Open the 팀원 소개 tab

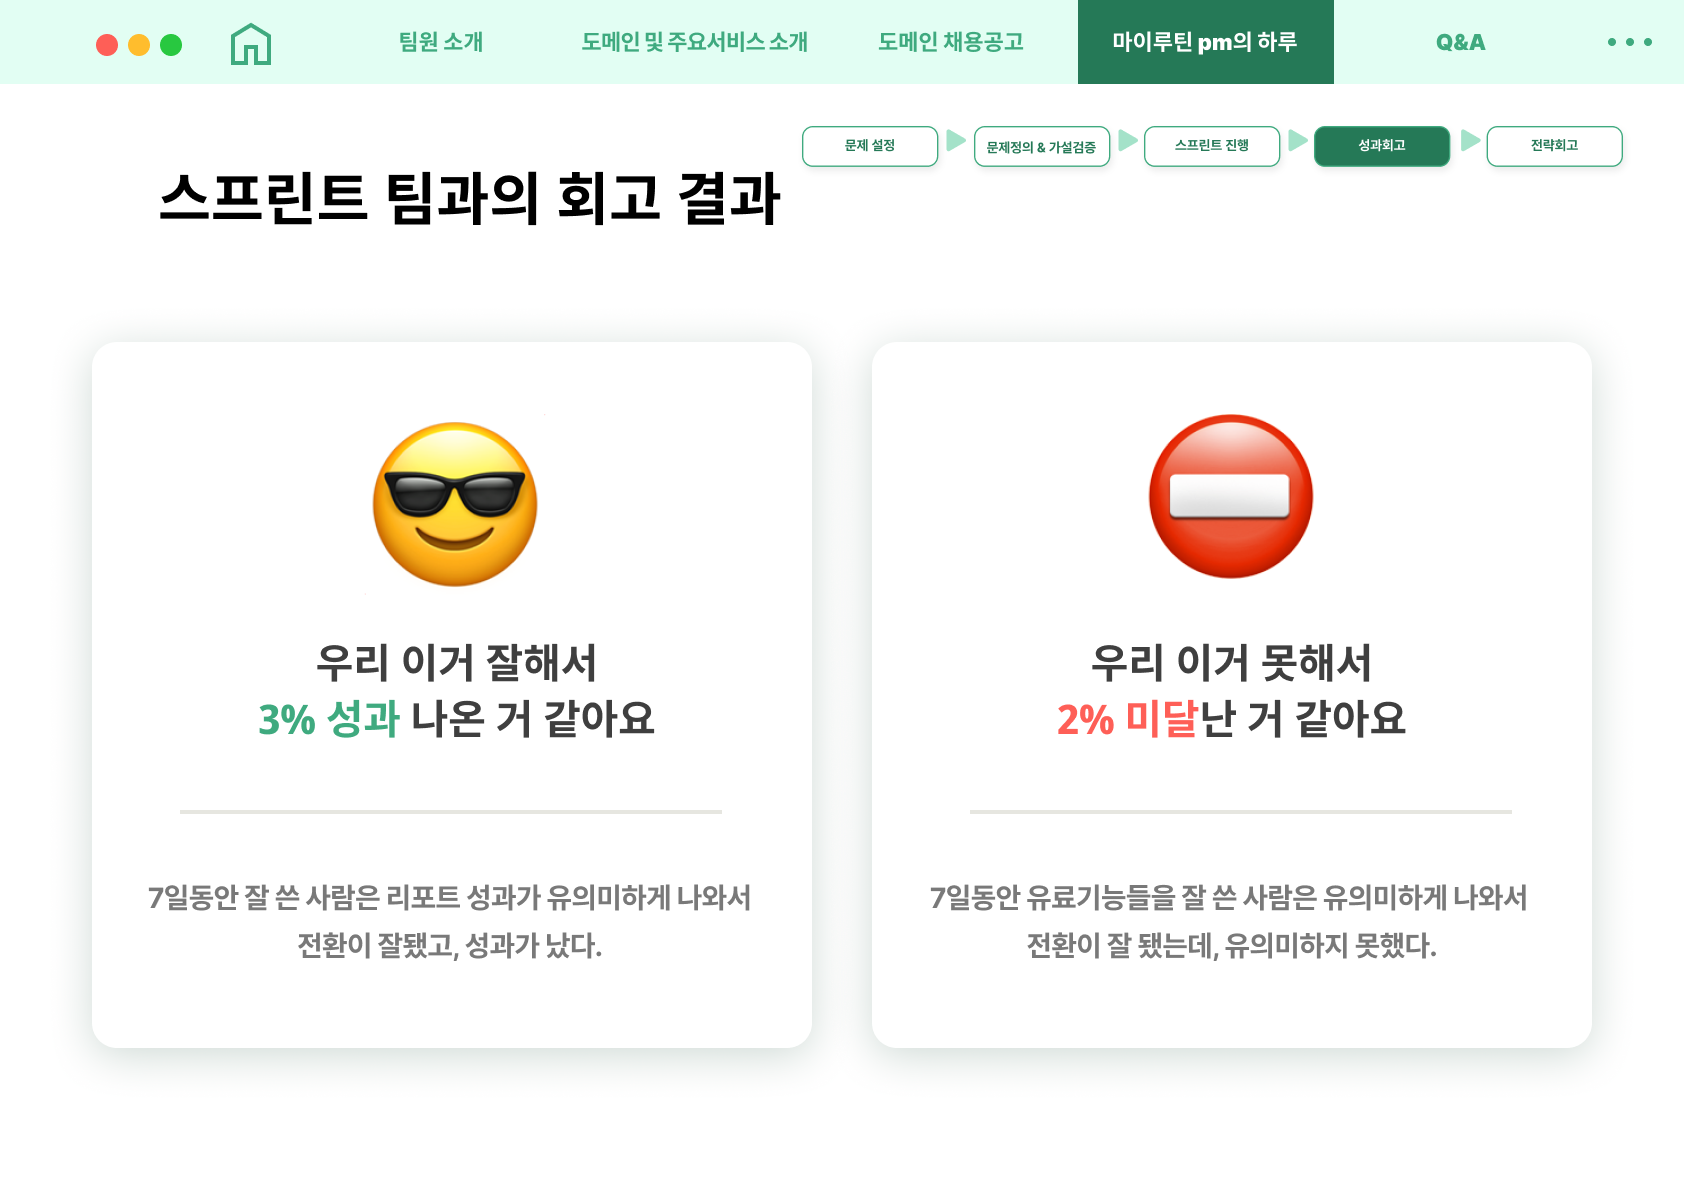click(441, 42)
